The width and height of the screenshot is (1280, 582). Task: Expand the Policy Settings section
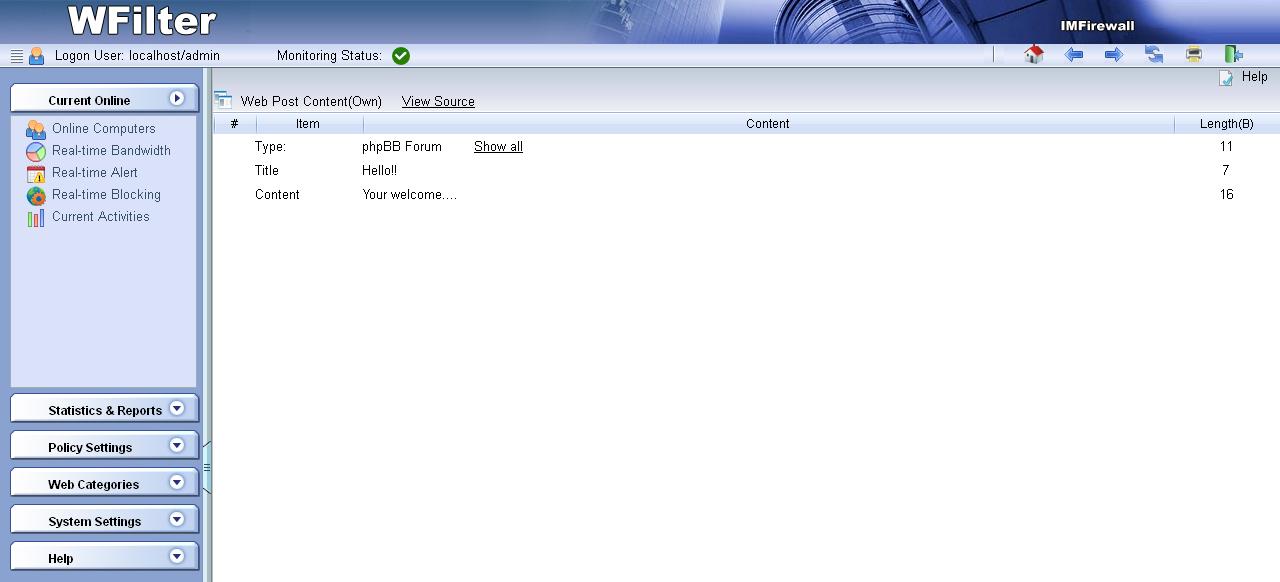pos(105,447)
